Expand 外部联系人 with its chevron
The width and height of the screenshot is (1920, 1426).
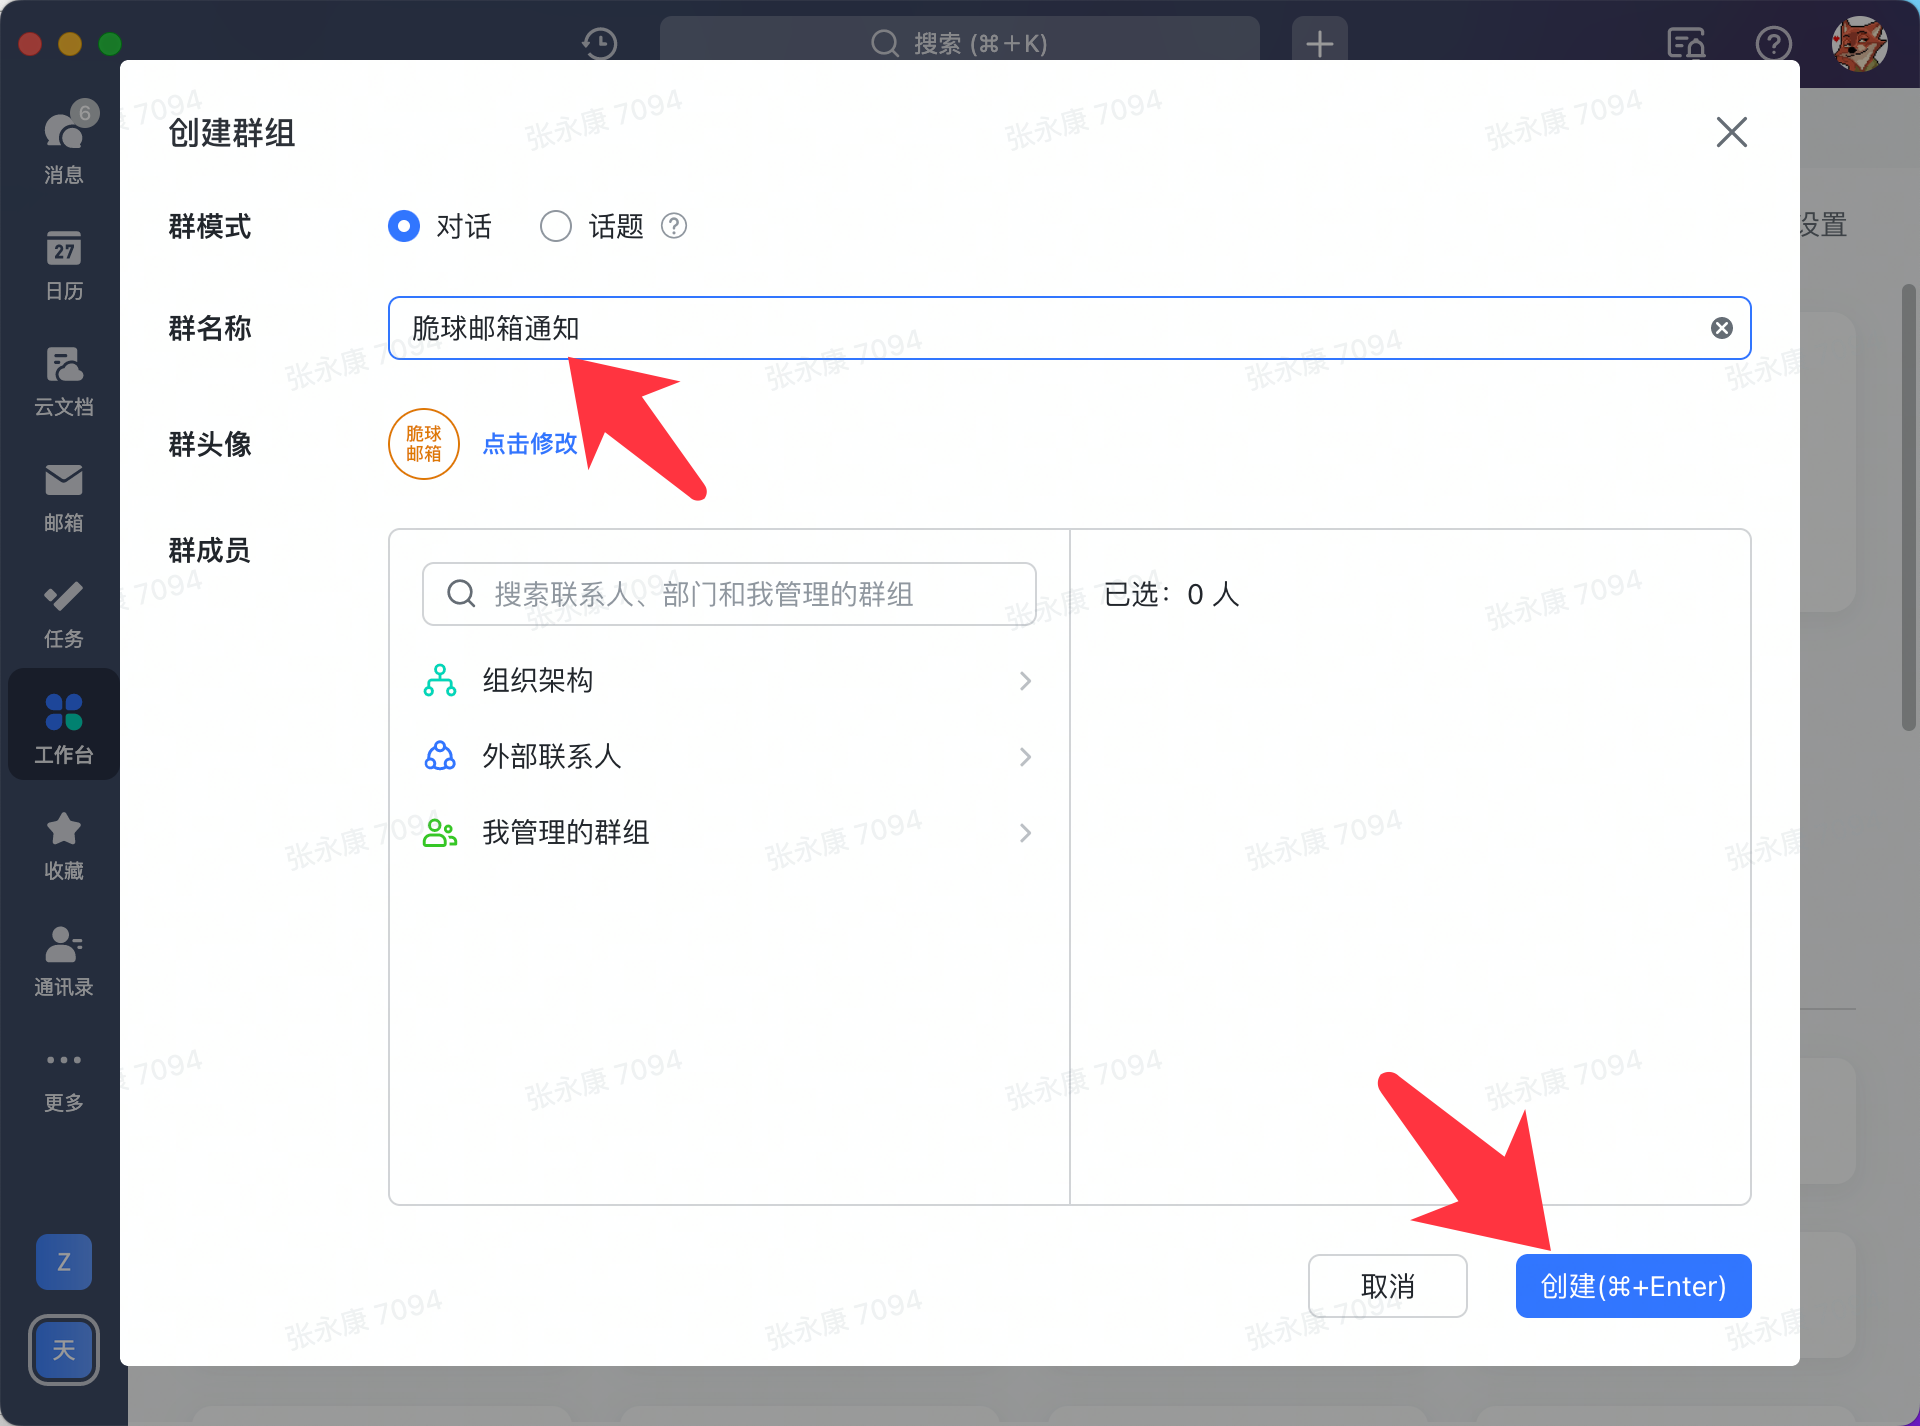(1025, 757)
